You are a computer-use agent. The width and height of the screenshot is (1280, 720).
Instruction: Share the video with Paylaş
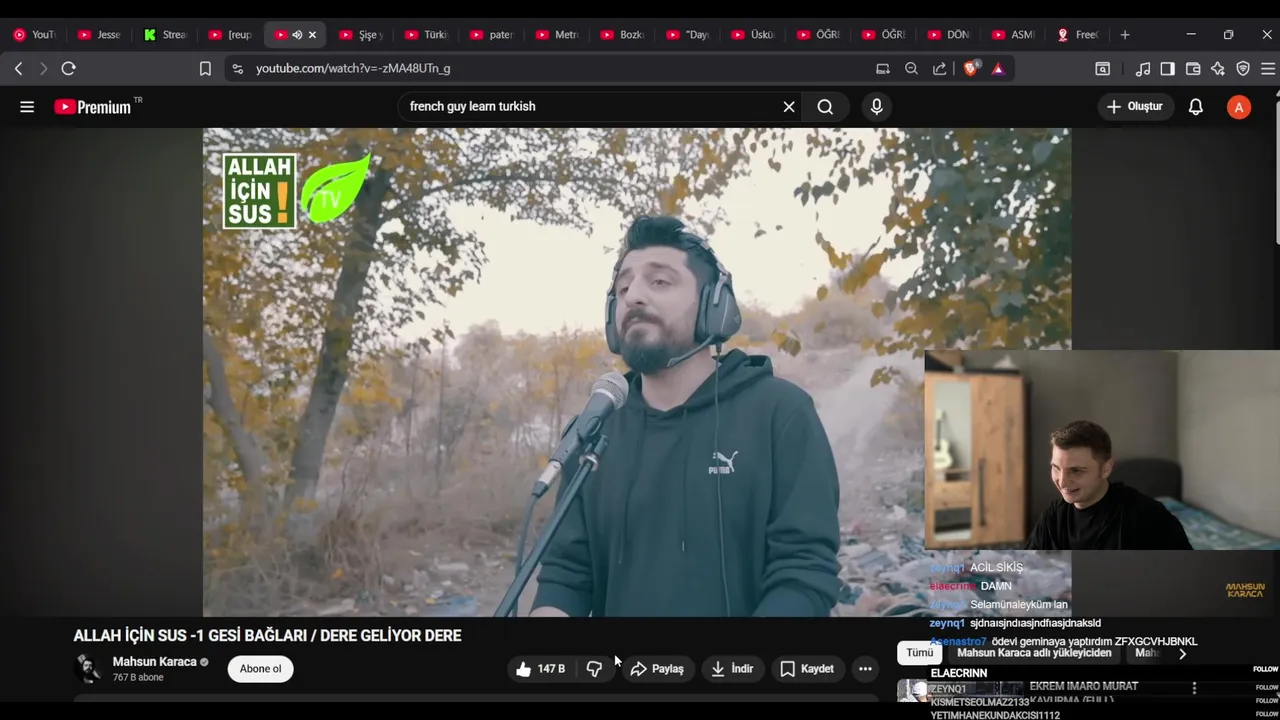click(657, 669)
